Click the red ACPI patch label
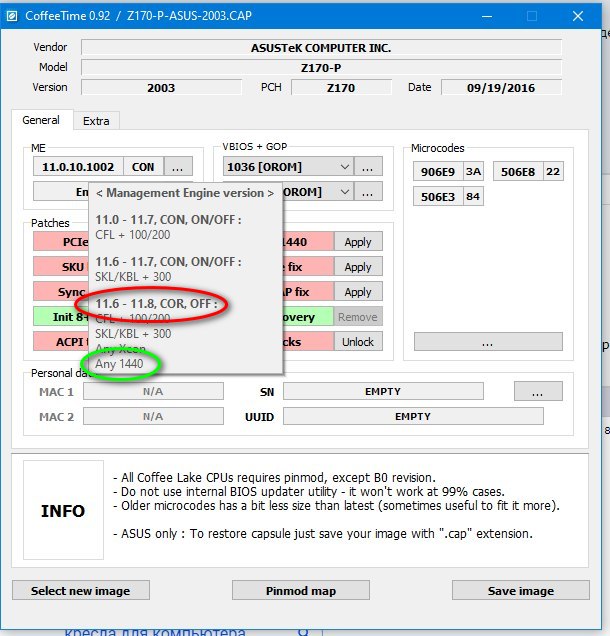Image resolution: width=610 pixels, height=636 pixels. click(61, 342)
